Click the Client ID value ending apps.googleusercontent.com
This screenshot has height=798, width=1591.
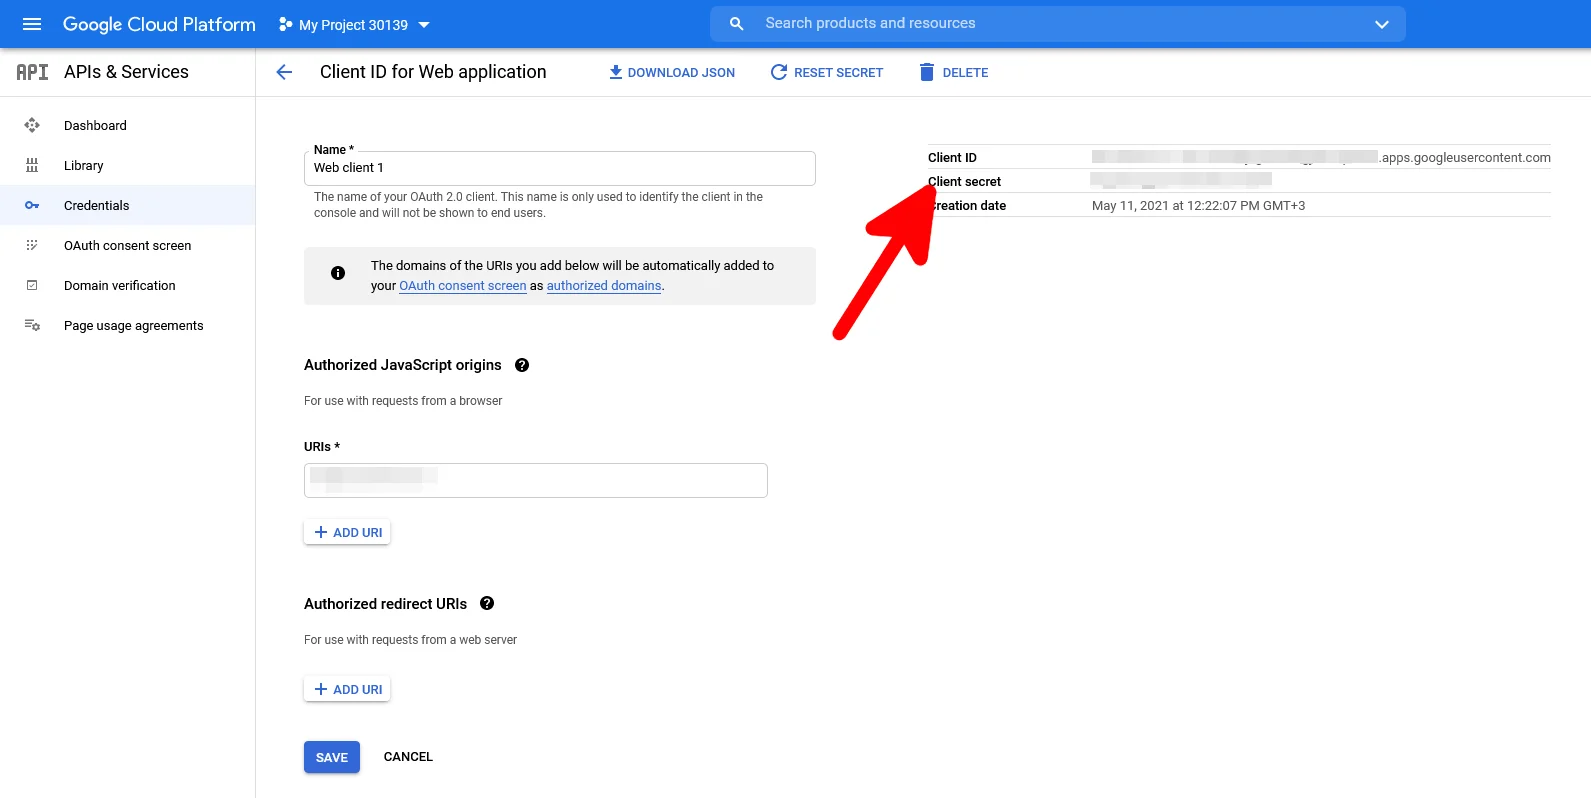pyautogui.click(x=1321, y=157)
